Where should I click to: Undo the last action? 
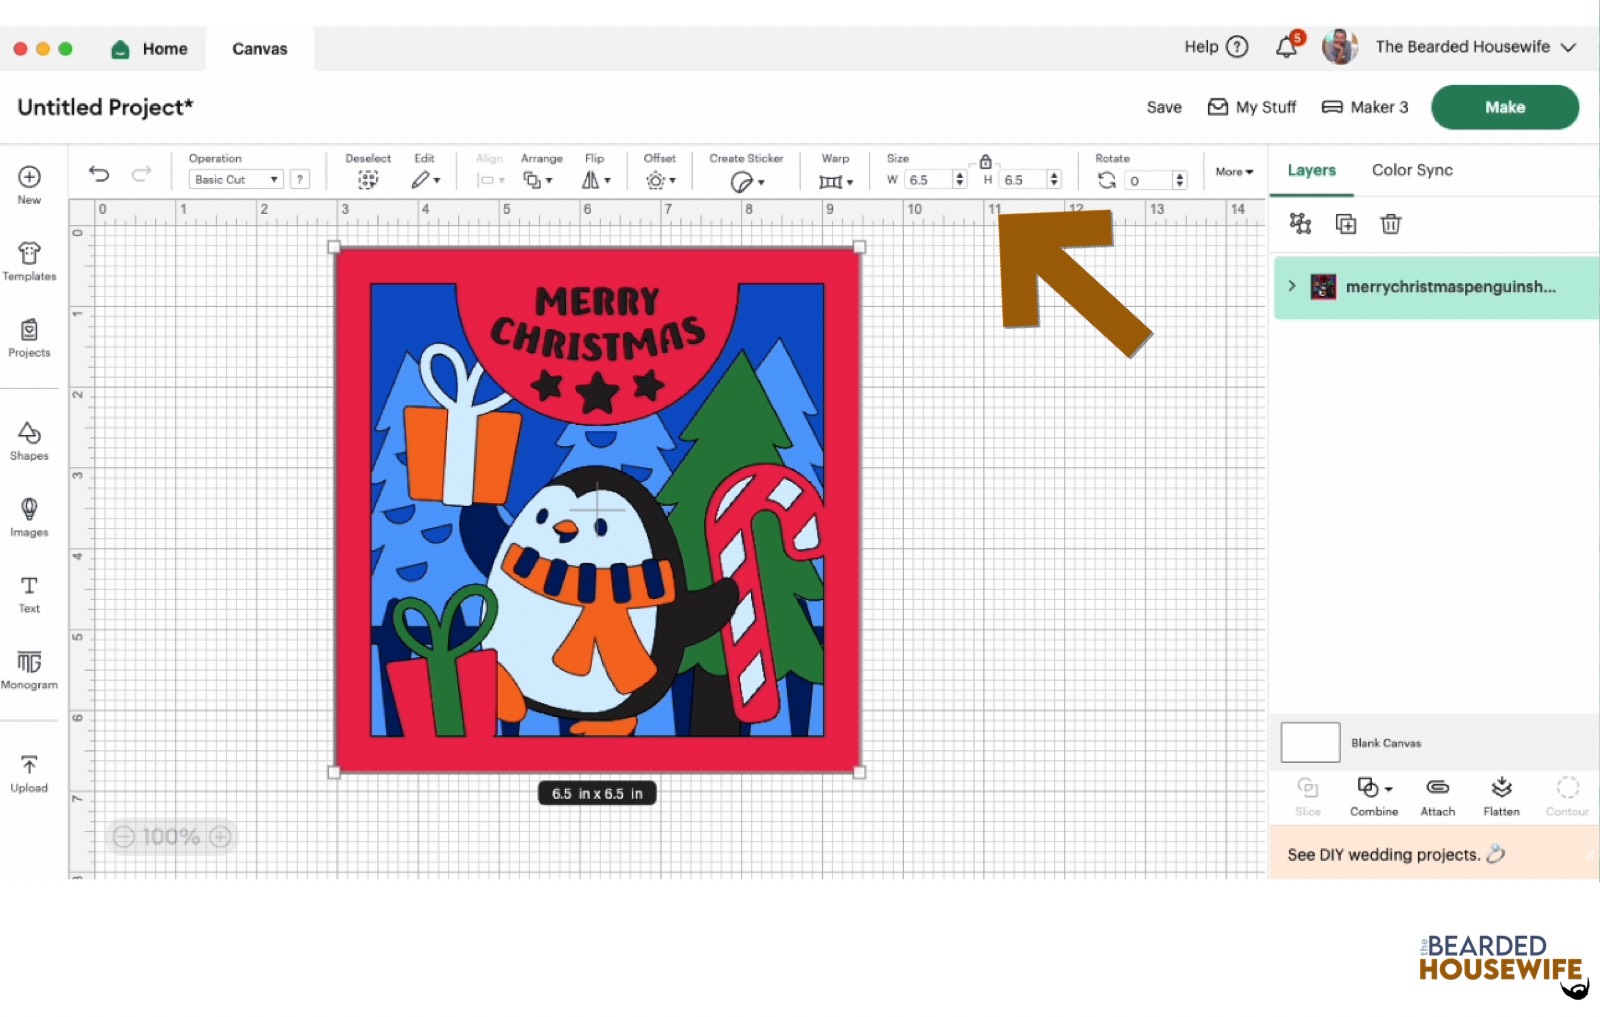pos(98,174)
